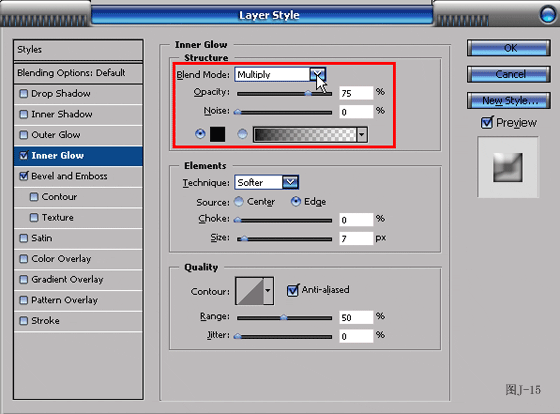Select the Center source radio button
Image resolution: width=560 pixels, height=414 pixels.
239,201
